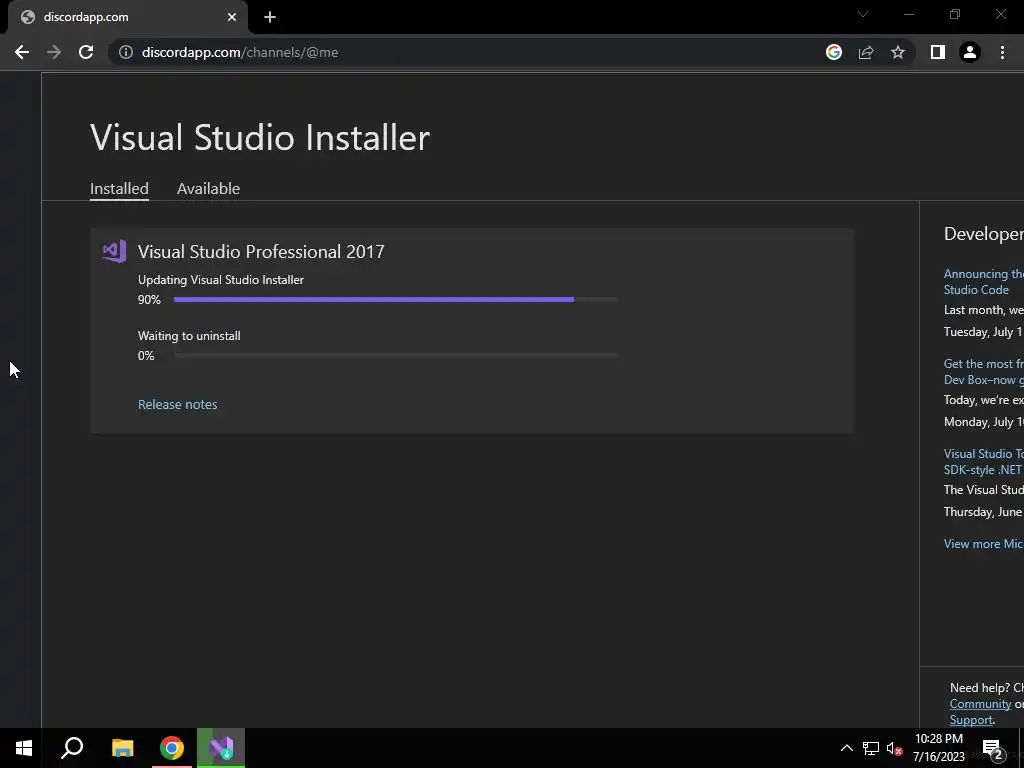The width and height of the screenshot is (1024, 768).
Task: Click the browser forward arrow
Action: tap(54, 52)
